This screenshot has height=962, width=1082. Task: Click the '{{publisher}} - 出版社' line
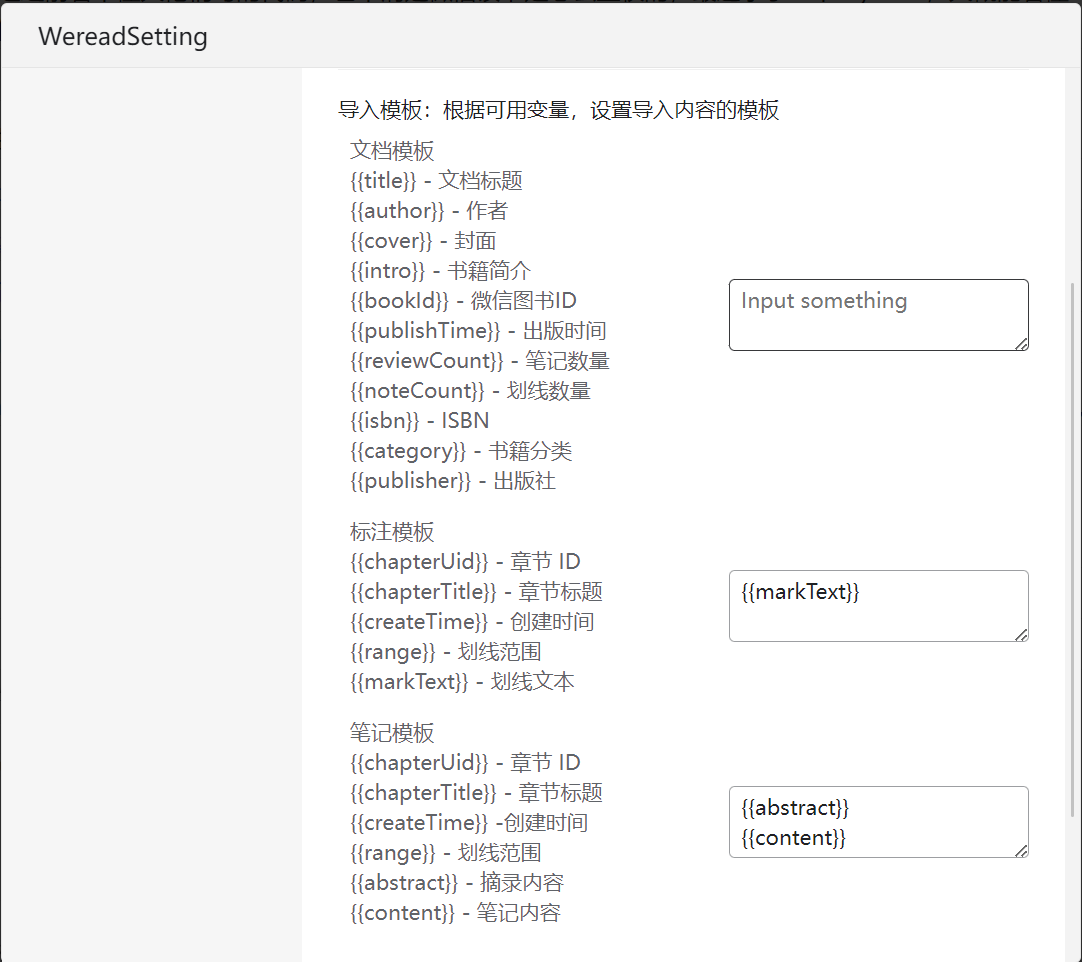(x=453, y=481)
